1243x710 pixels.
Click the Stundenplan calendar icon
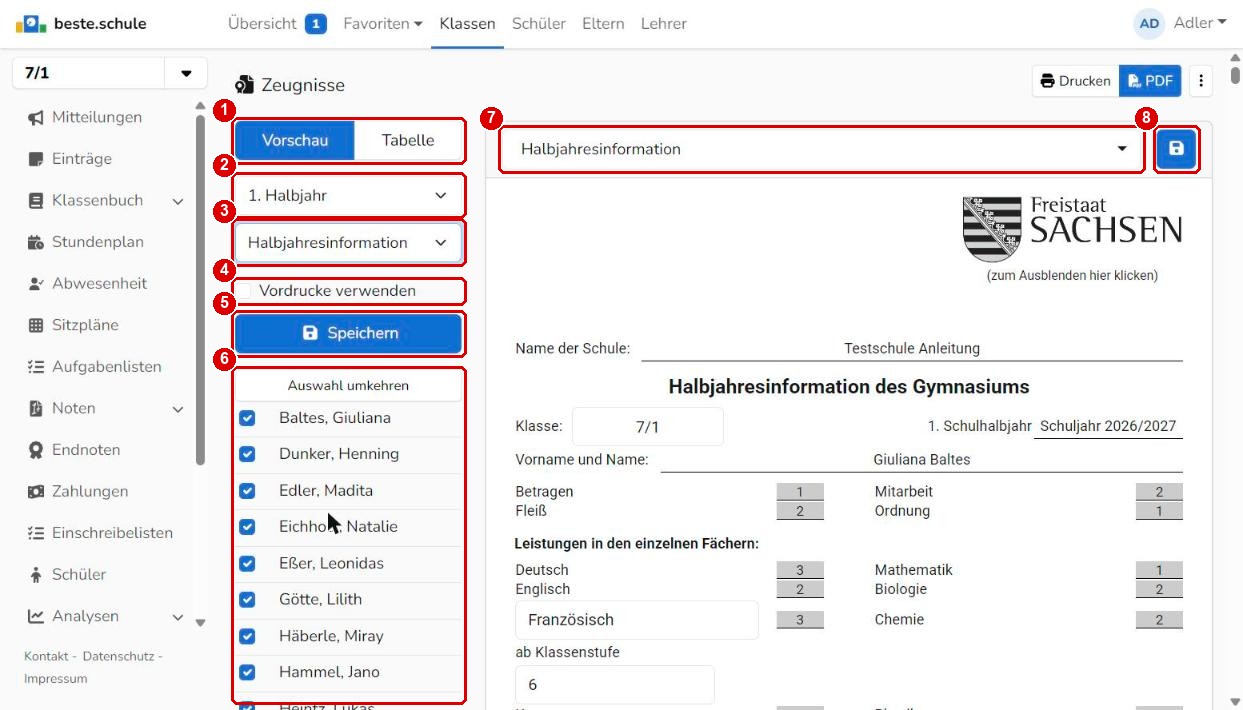[x=36, y=242]
